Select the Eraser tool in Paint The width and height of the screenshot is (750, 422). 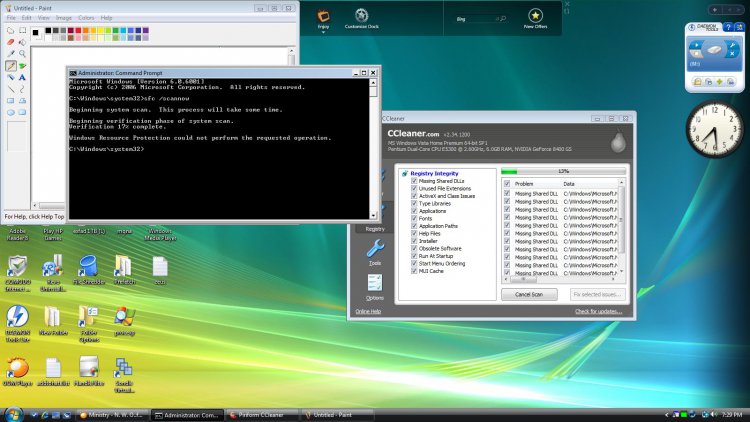[x=11, y=42]
